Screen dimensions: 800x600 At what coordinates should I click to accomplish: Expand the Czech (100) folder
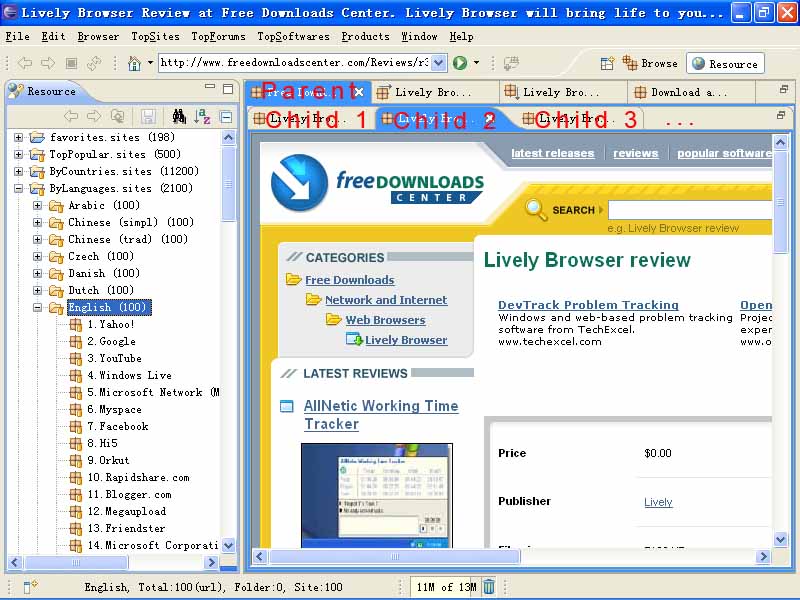(x=37, y=256)
